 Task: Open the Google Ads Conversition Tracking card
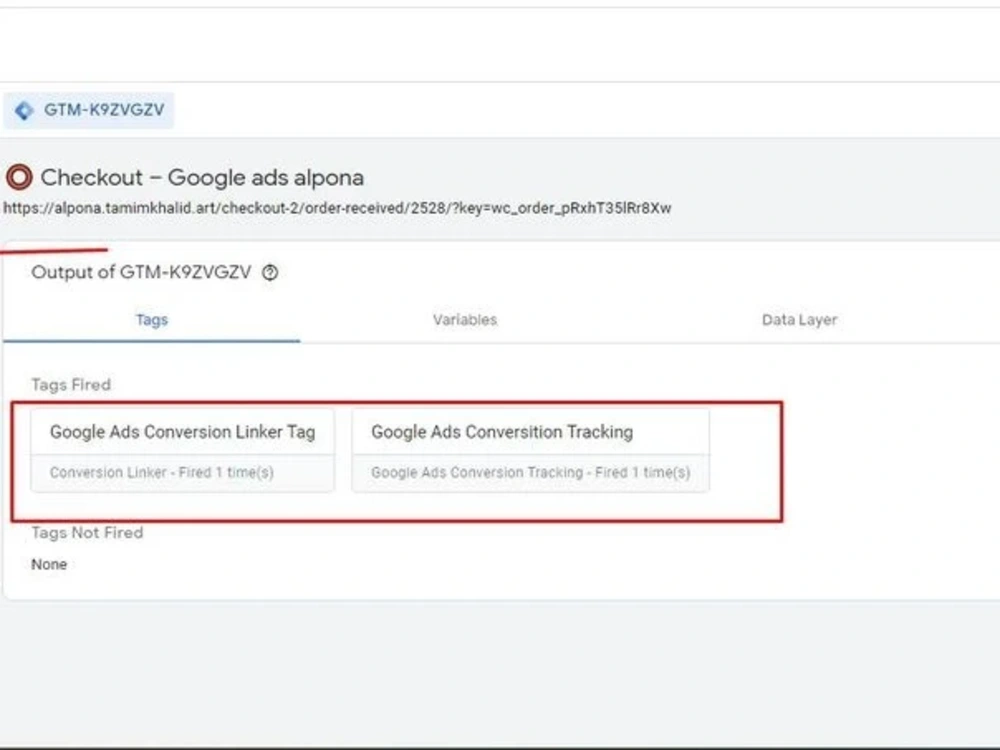click(531, 450)
